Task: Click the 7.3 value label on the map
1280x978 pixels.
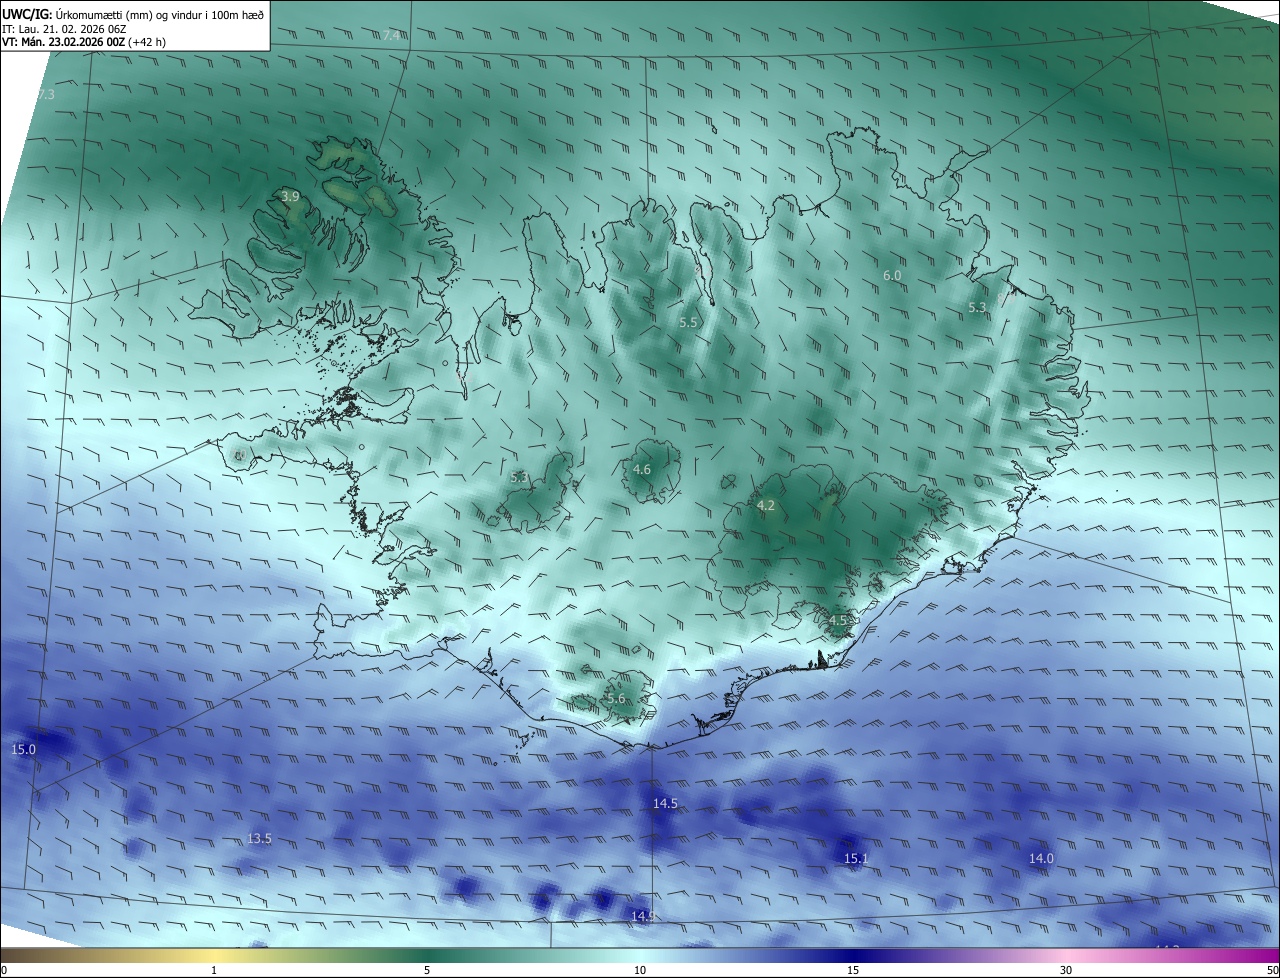Action: coord(46,95)
